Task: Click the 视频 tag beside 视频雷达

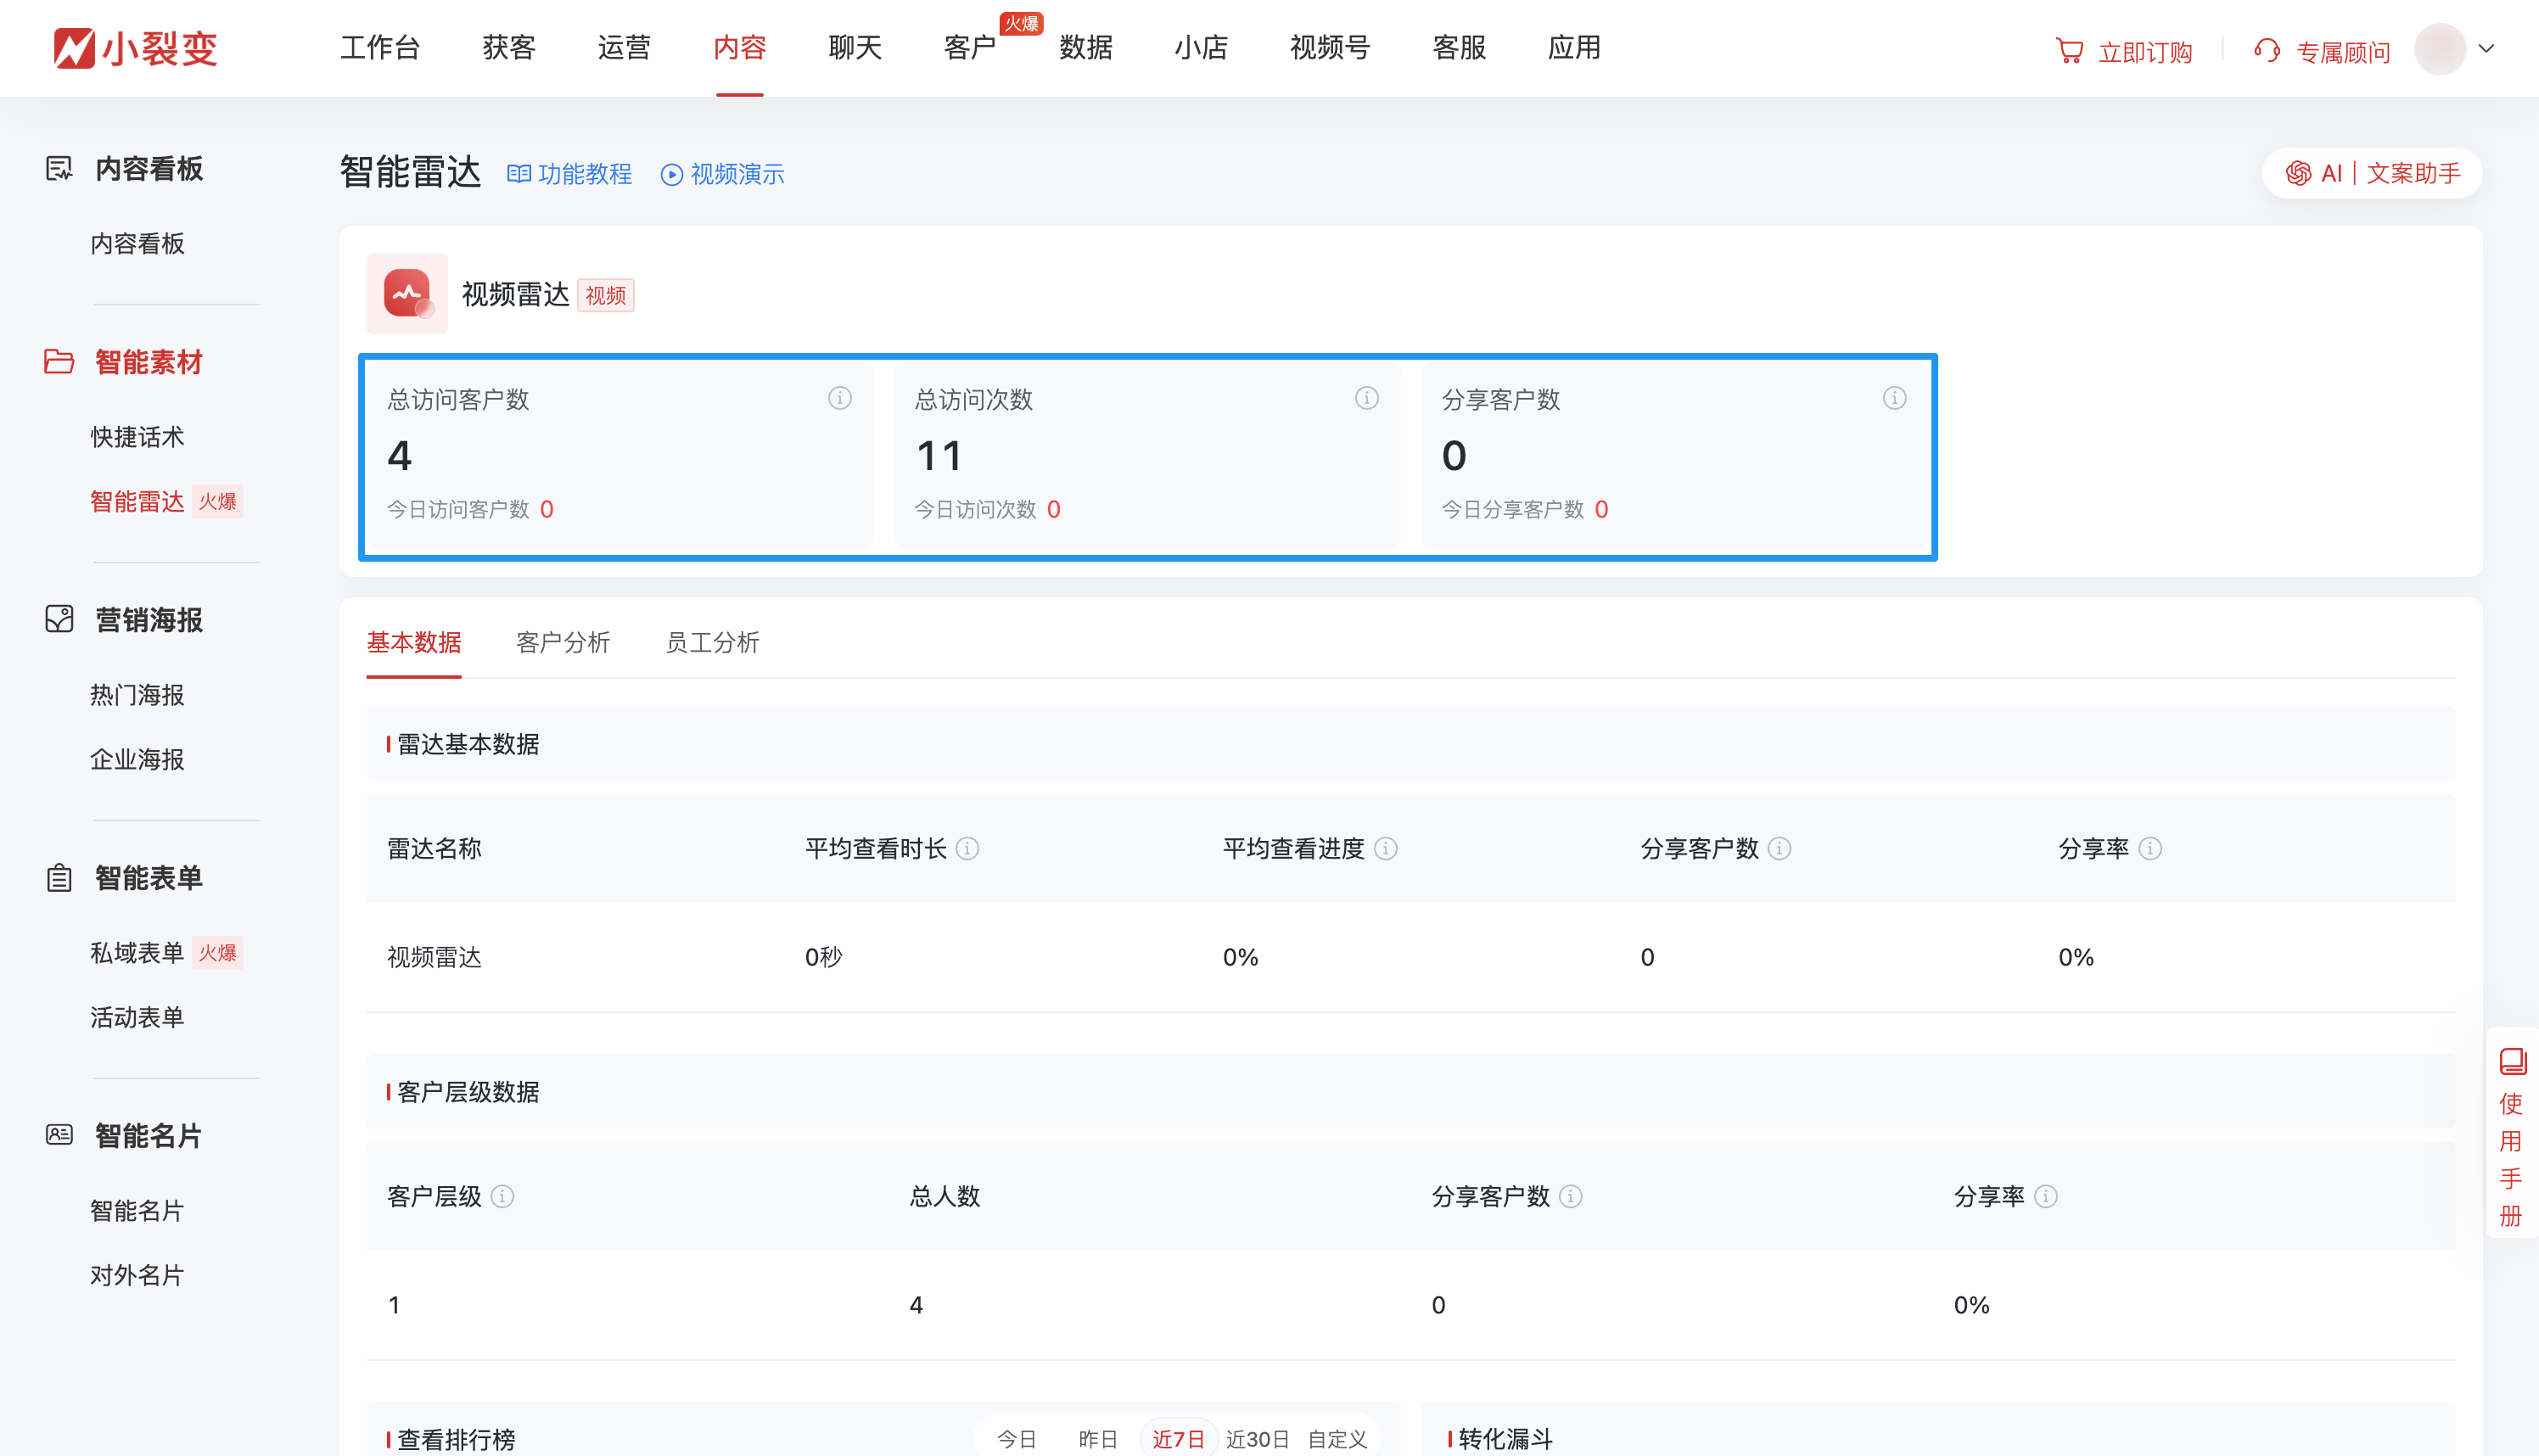Action: click(605, 295)
